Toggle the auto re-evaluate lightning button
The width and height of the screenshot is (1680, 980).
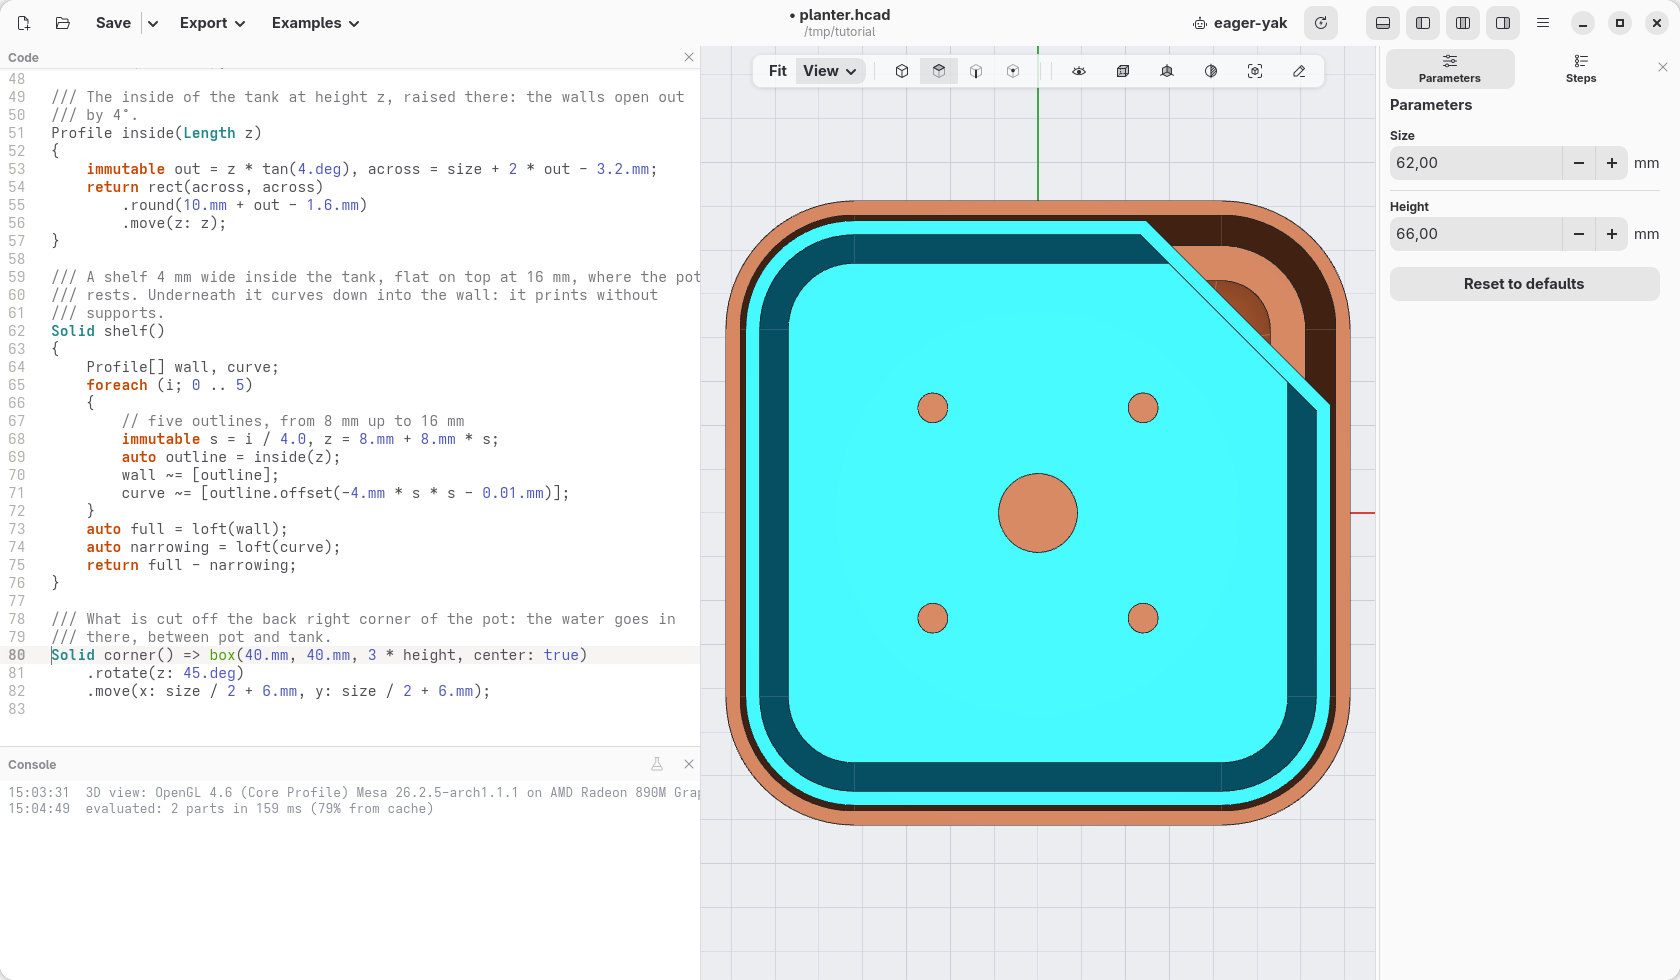[x=1321, y=23]
